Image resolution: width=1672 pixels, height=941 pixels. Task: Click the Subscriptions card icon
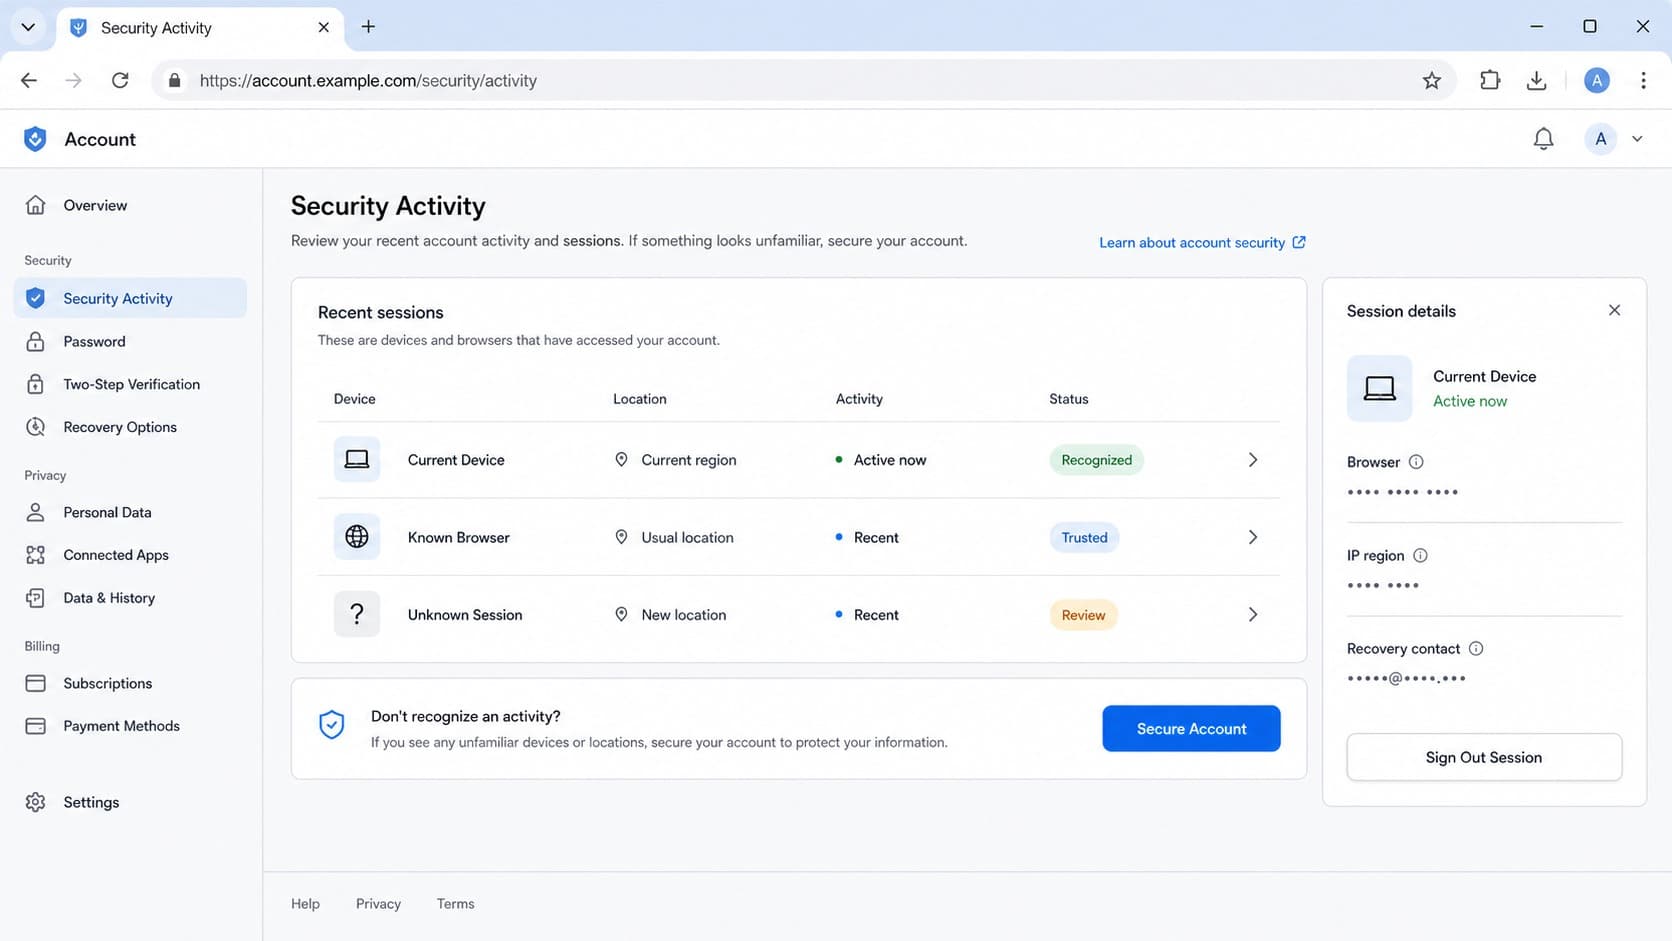(36, 683)
